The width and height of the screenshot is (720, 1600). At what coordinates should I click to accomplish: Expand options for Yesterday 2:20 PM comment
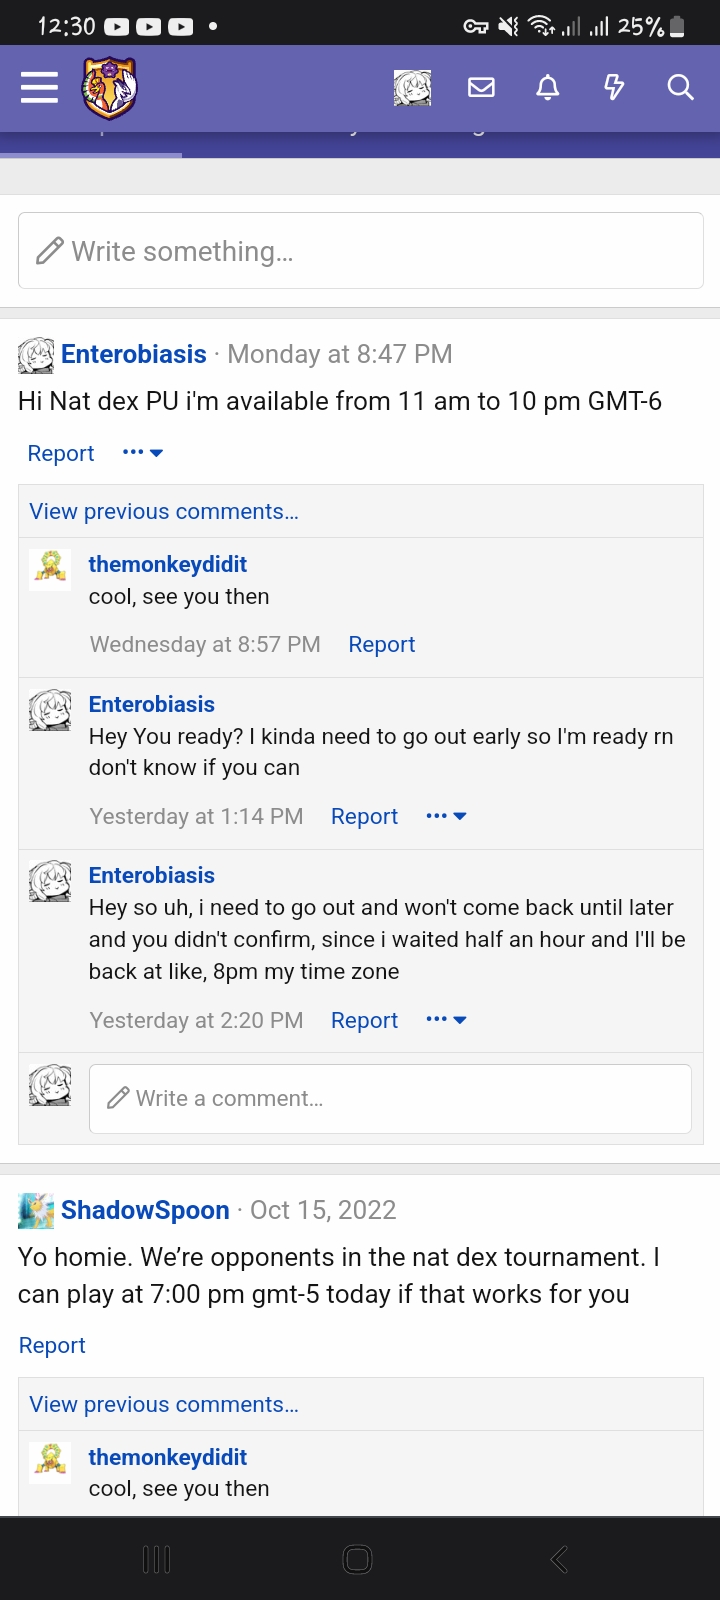tap(446, 1020)
